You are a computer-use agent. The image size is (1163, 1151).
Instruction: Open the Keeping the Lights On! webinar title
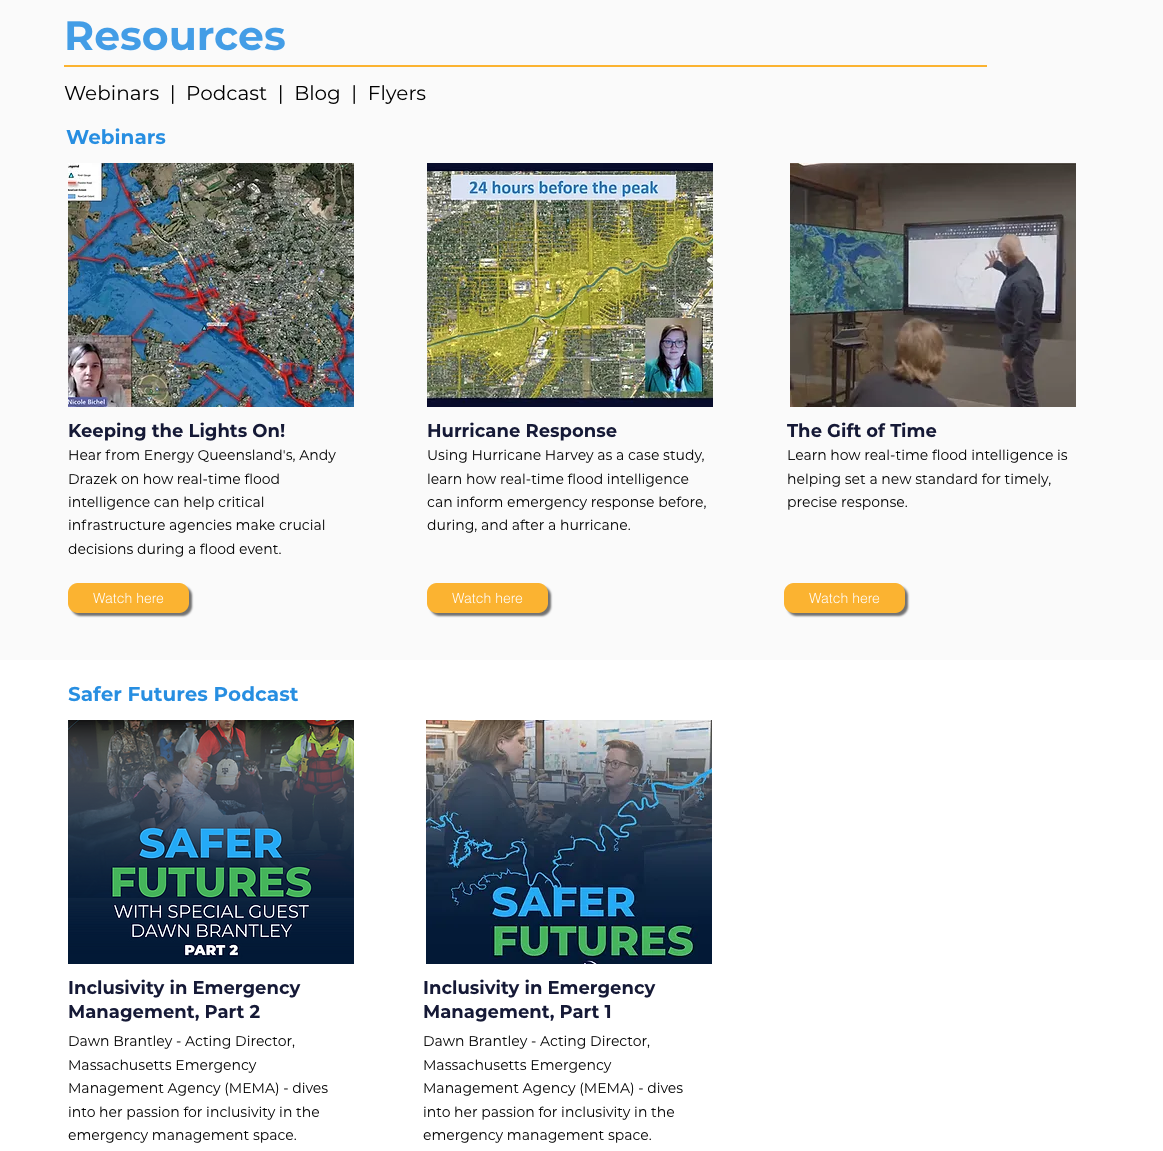(176, 430)
